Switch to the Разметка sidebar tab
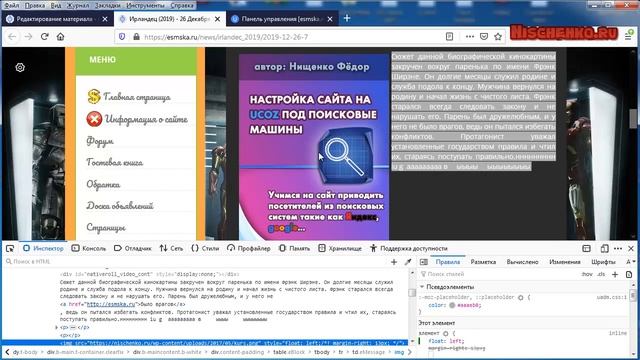The height and width of the screenshot is (360, 640). tap(483, 262)
